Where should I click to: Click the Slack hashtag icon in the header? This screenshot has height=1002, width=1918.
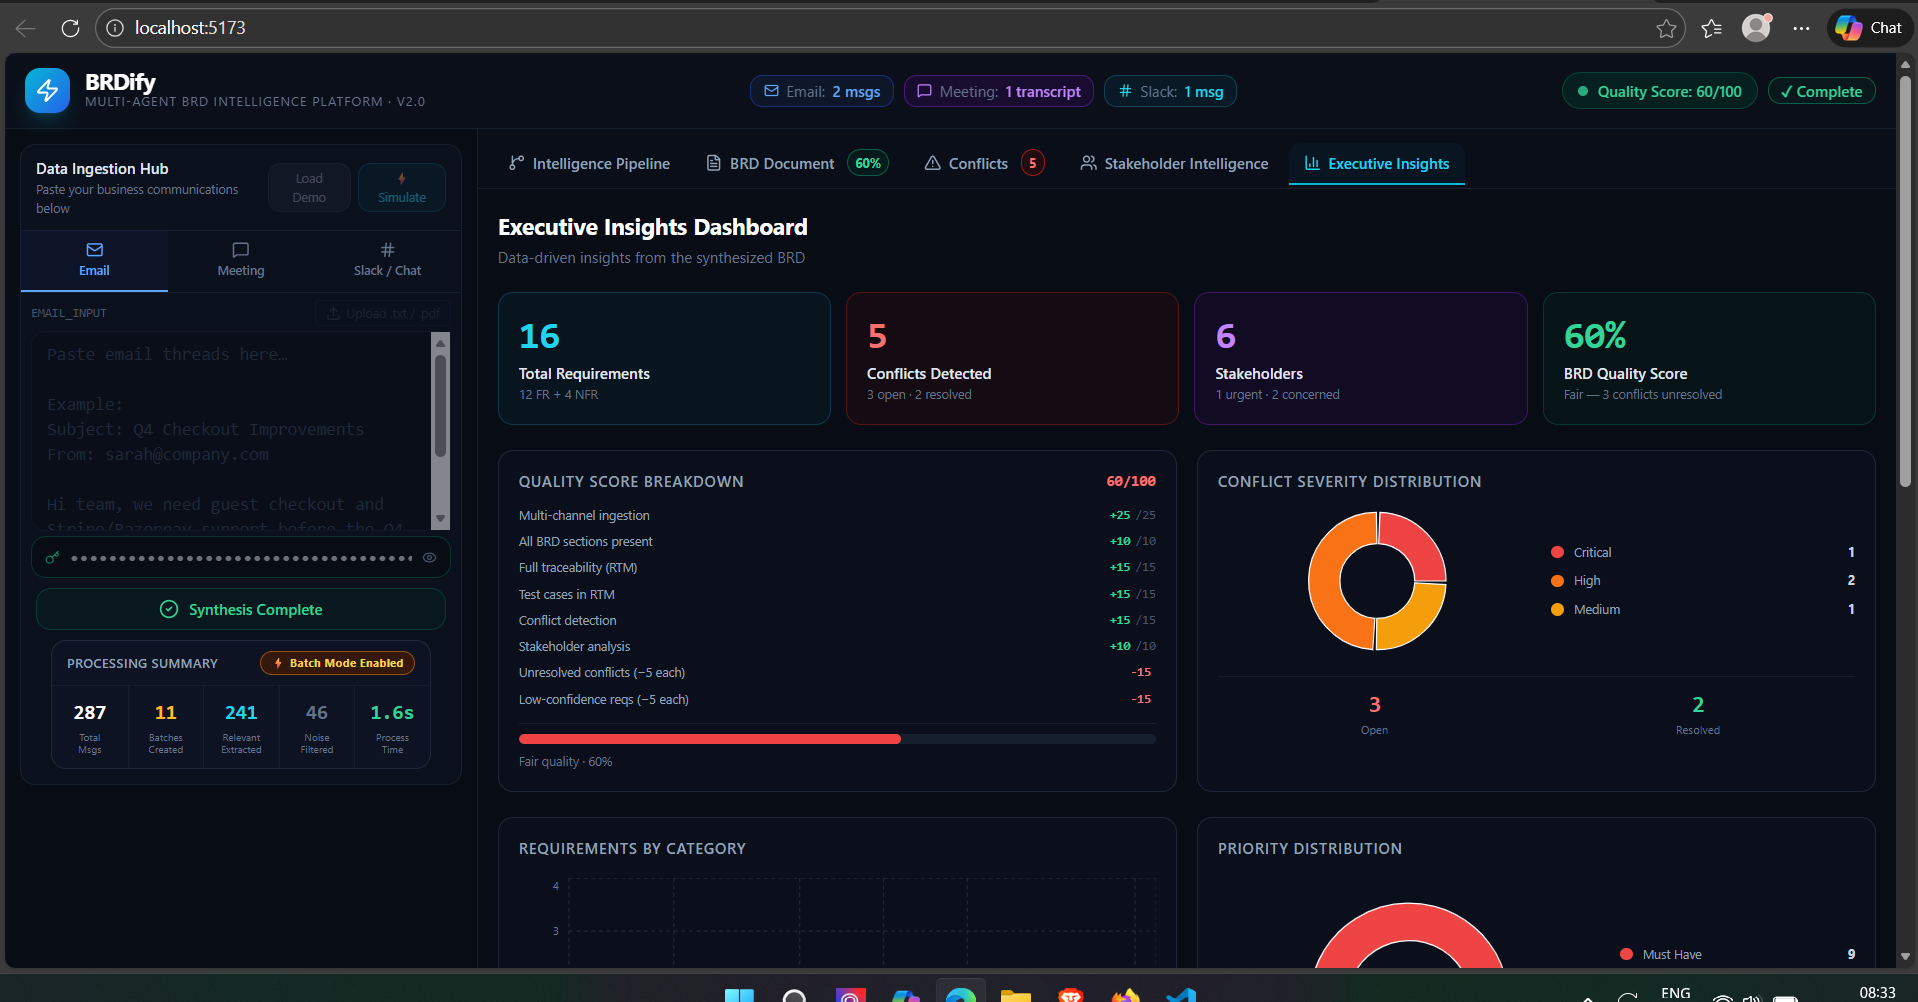click(1125, 91)
